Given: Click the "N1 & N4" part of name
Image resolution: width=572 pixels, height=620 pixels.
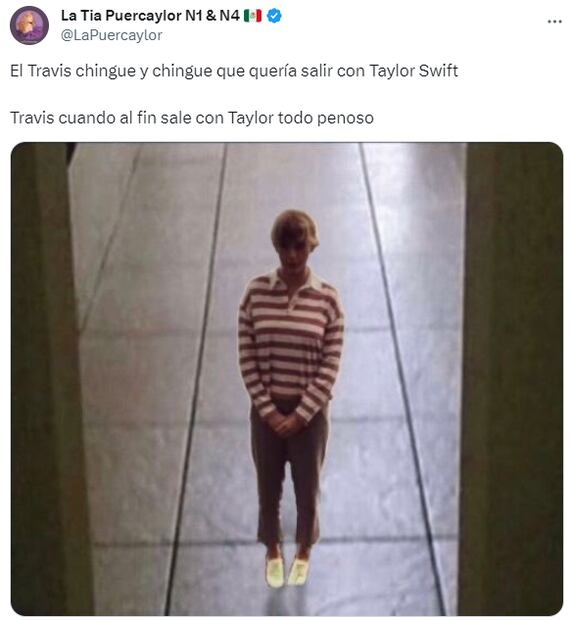Looking at the screenshot, I should point(212,16).
